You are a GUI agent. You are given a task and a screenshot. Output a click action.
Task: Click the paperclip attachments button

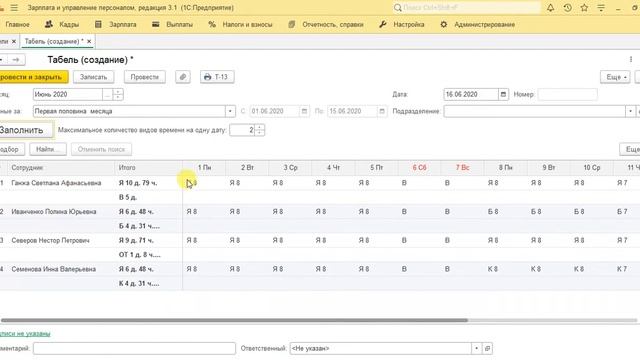point(183,77)
